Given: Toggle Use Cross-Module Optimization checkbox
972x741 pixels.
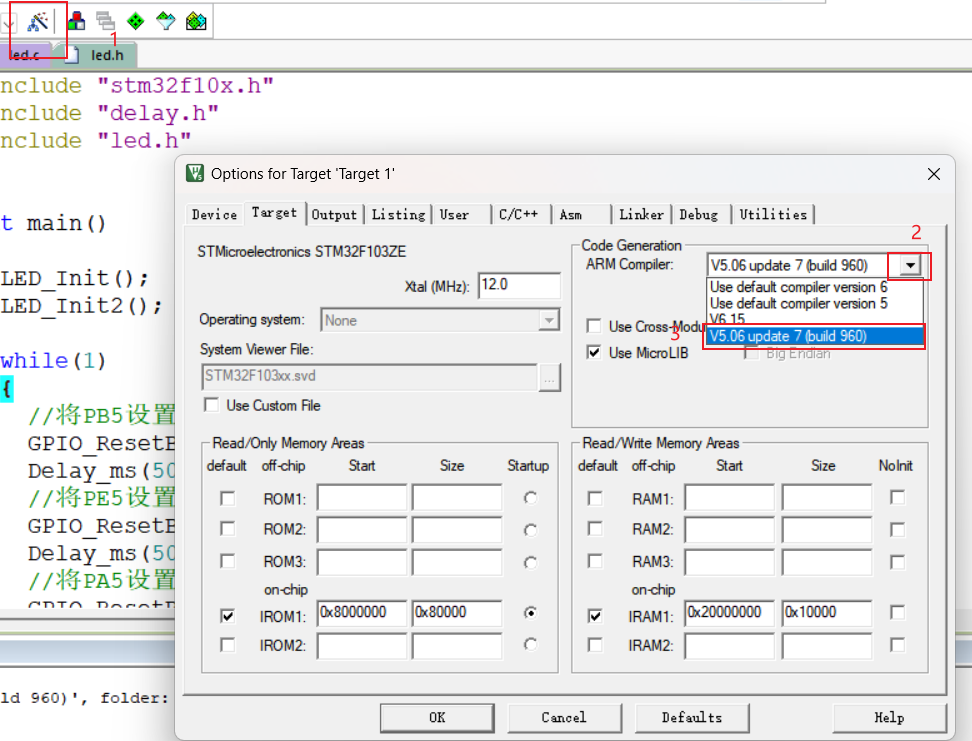Looking at the screenshot, I should click(594, 326).
